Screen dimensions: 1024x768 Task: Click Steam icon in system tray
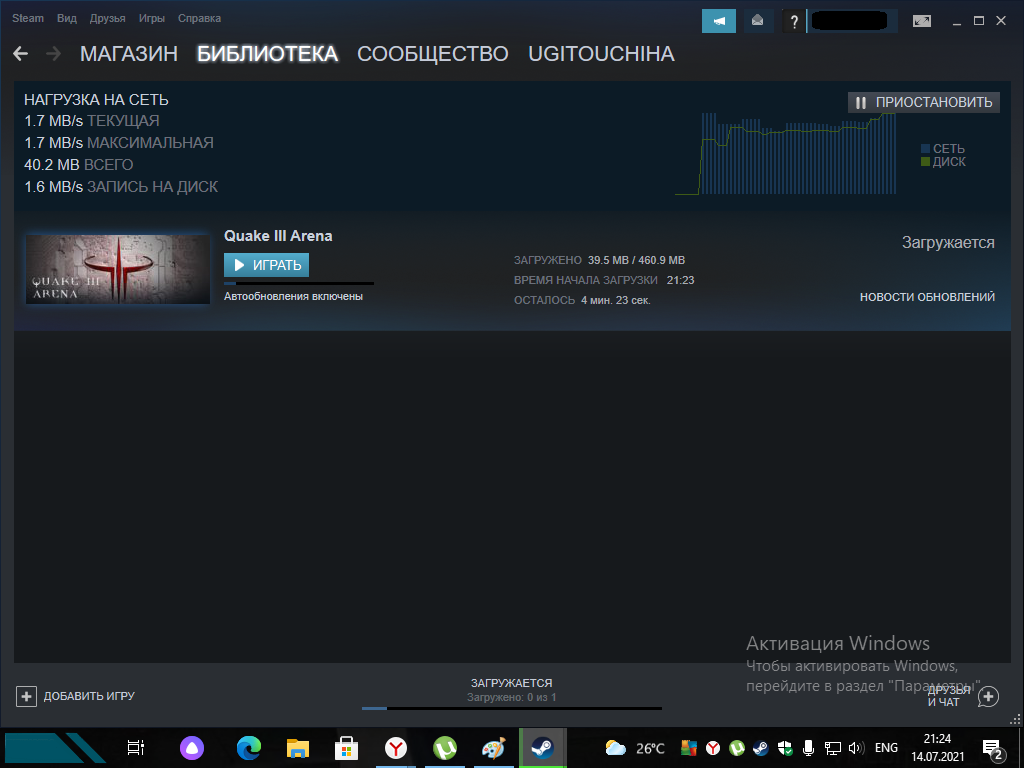click(x=761, y=748)
